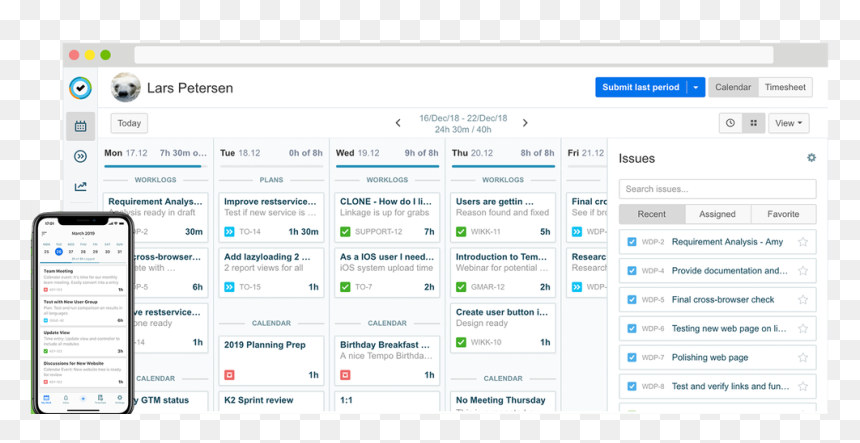Click the plan icon on the TO-14 card
This screenshot has width=860, height=443.
pyautogui.click(x=229, y=232)
